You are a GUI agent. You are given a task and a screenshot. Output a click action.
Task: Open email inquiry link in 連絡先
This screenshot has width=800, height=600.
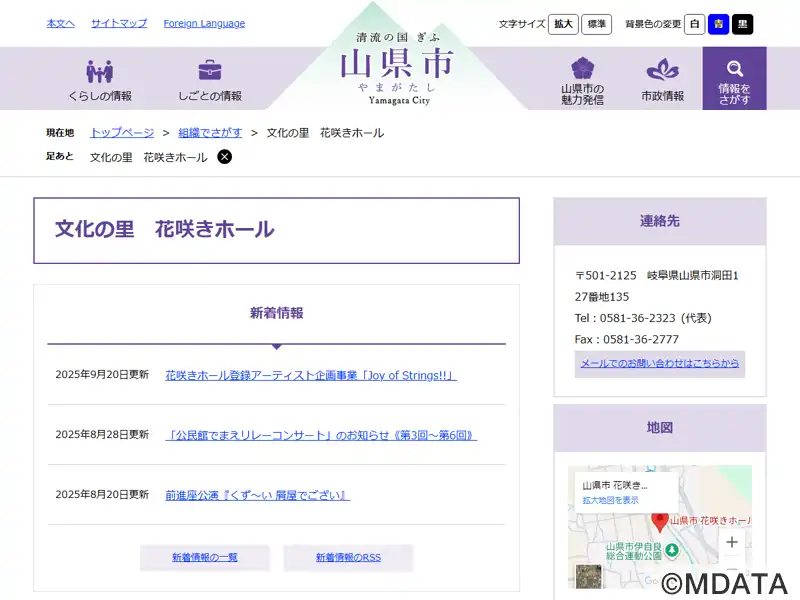click(x=659, y=363)
